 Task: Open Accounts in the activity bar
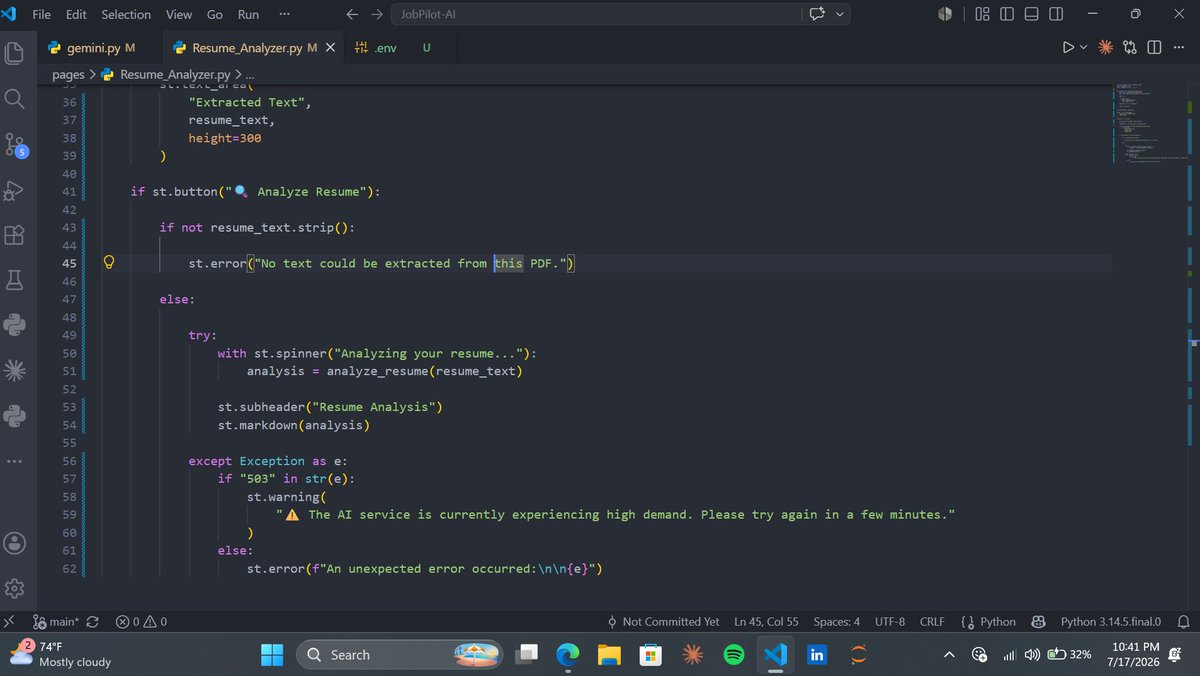[x=14, y=542]
